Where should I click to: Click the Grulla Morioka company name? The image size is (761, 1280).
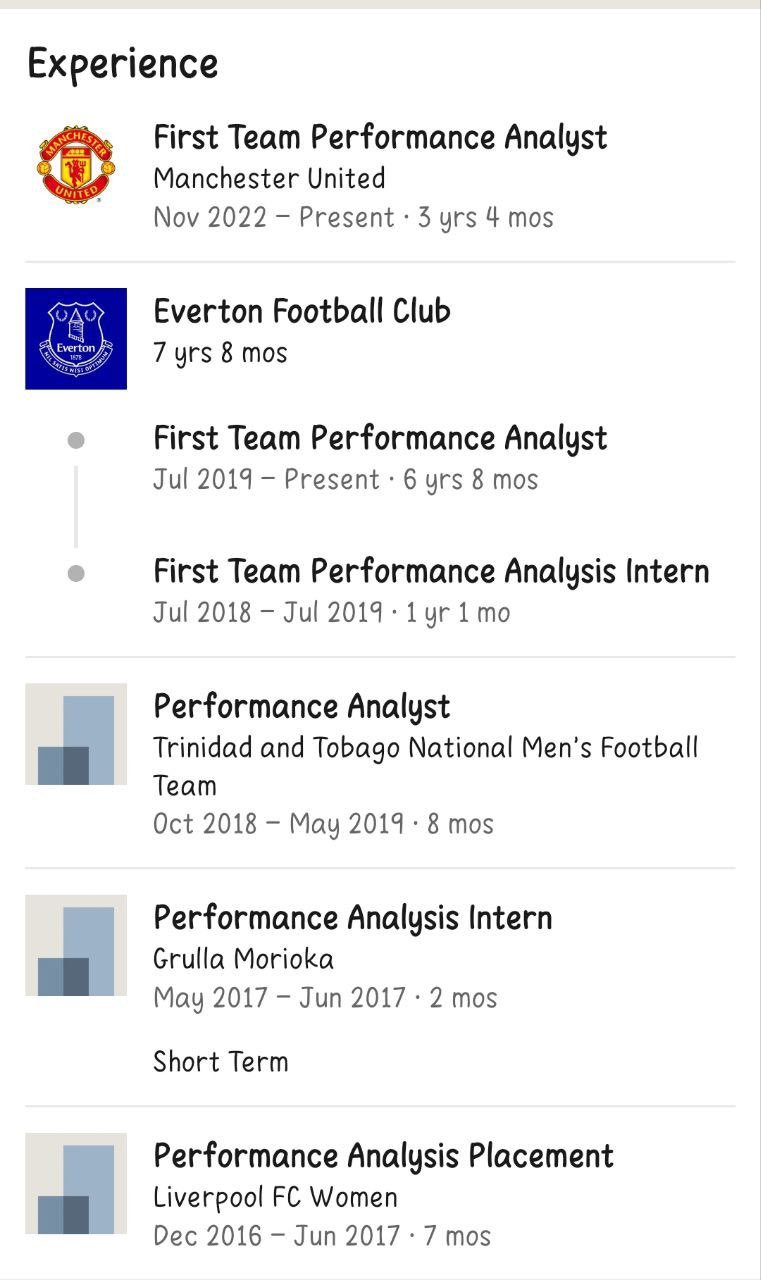pos(243,959)
